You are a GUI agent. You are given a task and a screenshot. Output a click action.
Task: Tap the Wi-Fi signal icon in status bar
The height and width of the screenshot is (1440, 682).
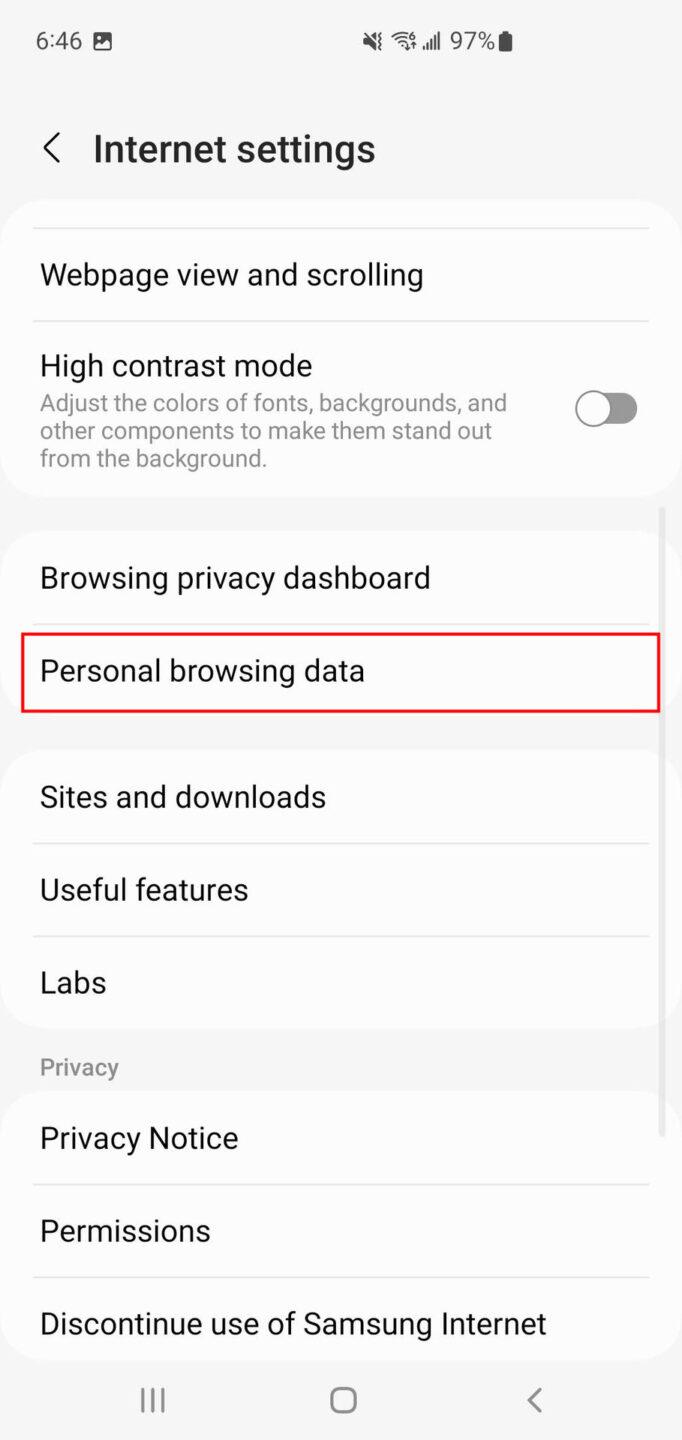pos(404,41)
